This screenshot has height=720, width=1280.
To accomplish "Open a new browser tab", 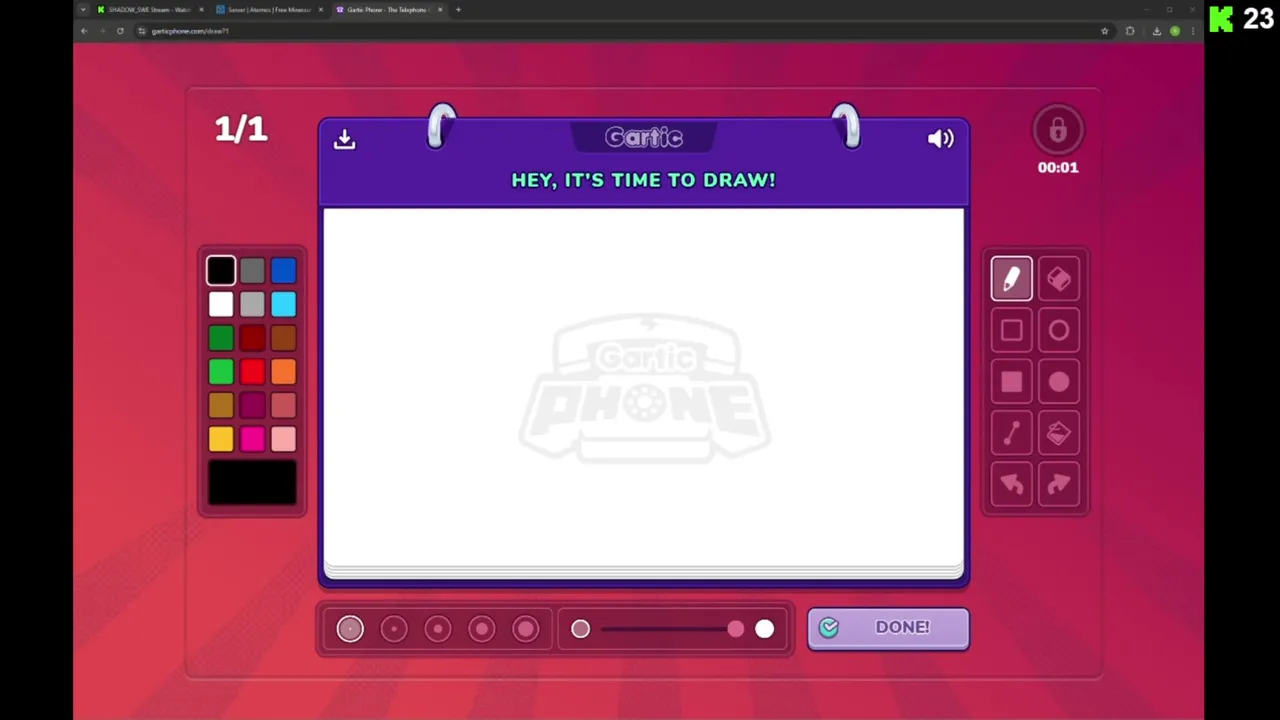I will tap(458, 10).
